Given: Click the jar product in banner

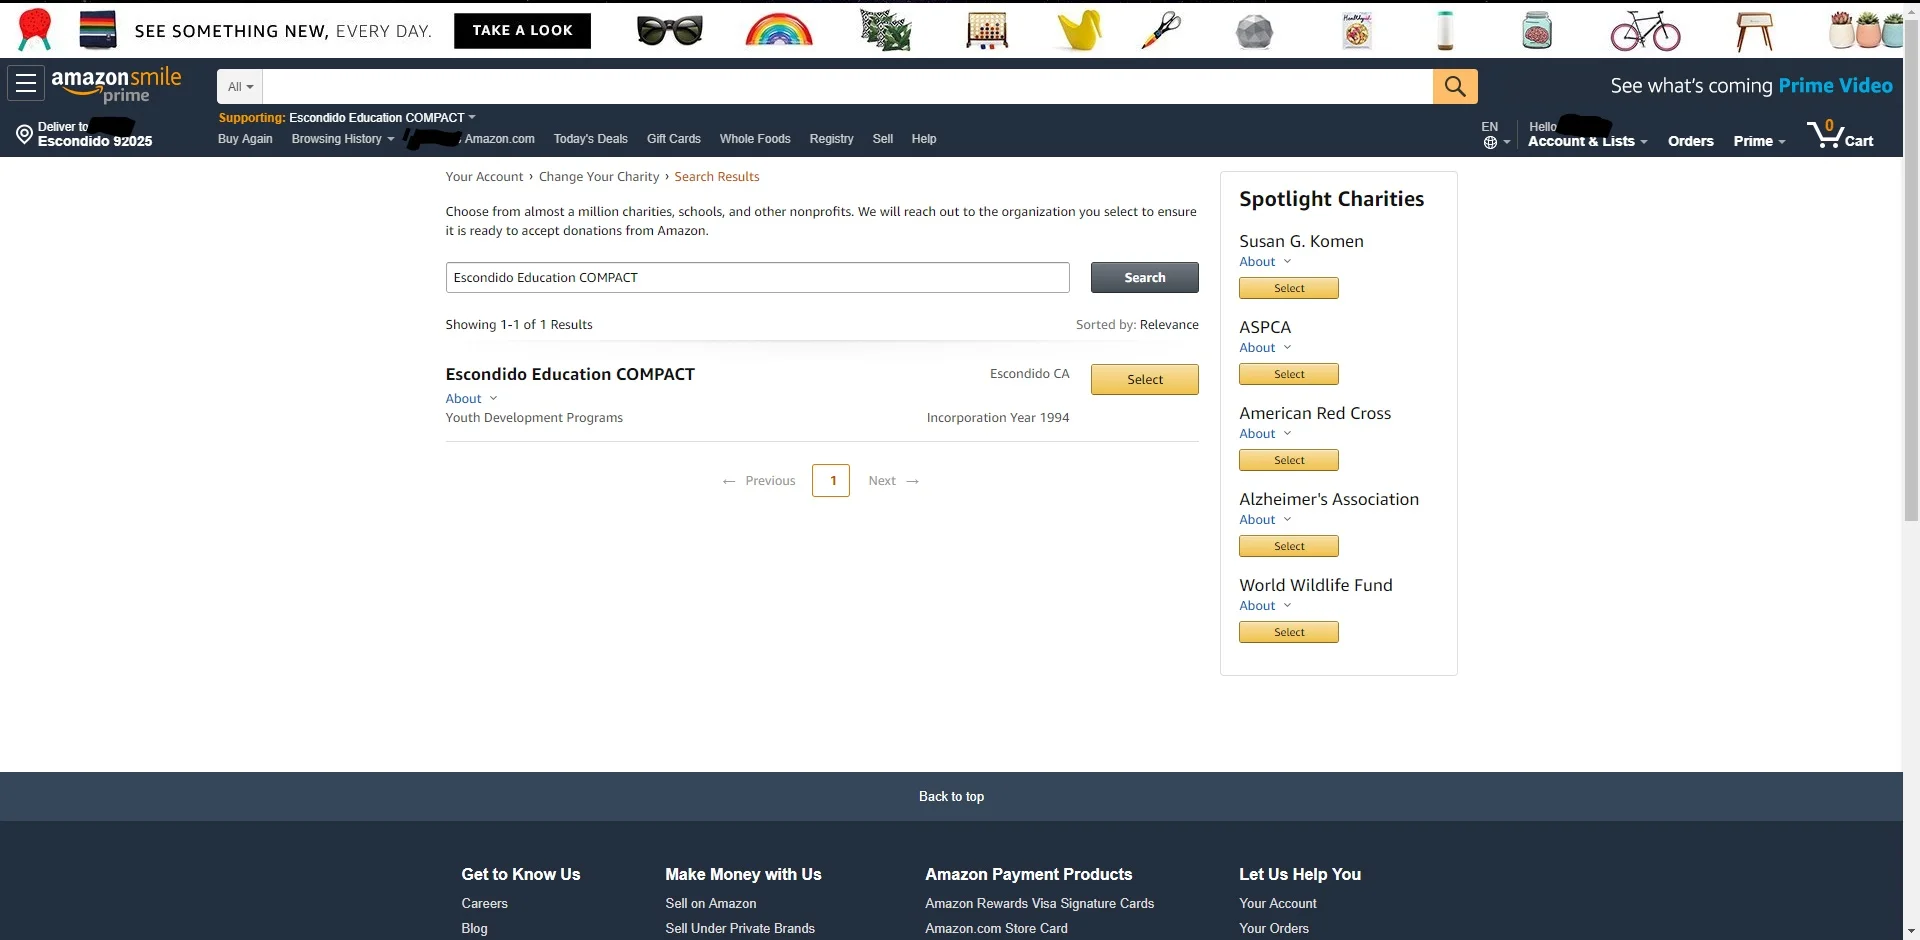Looking at the screenshot, I should pyautogui.click(x=1537, y=31).
